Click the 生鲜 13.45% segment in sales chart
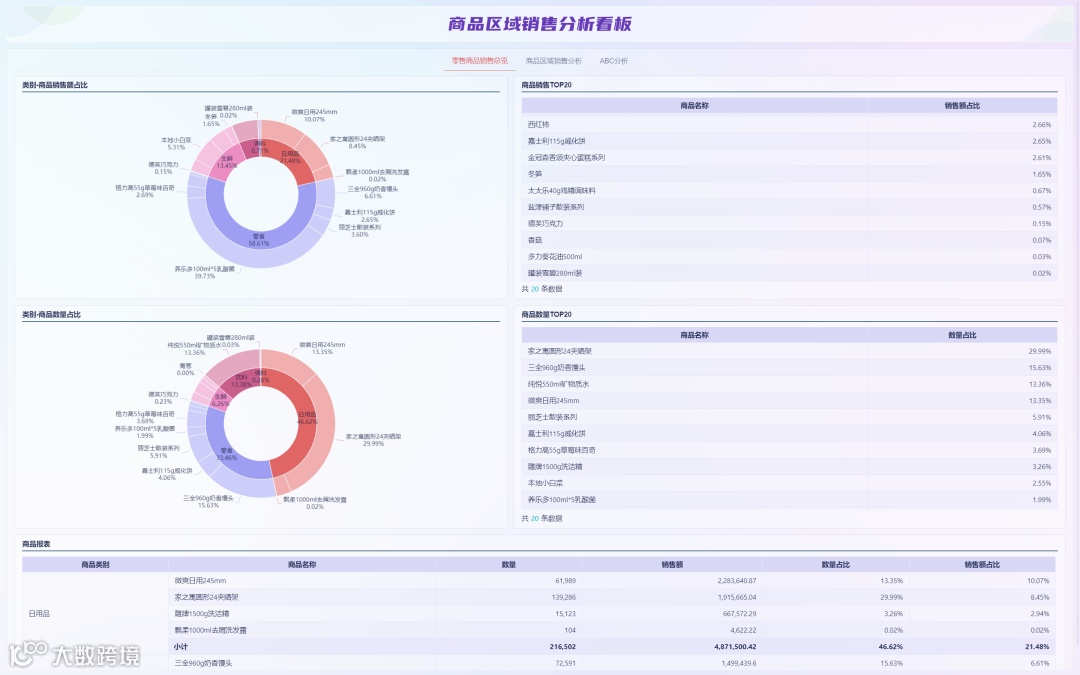Screen dimensions: 1080x675 point(227,162)
